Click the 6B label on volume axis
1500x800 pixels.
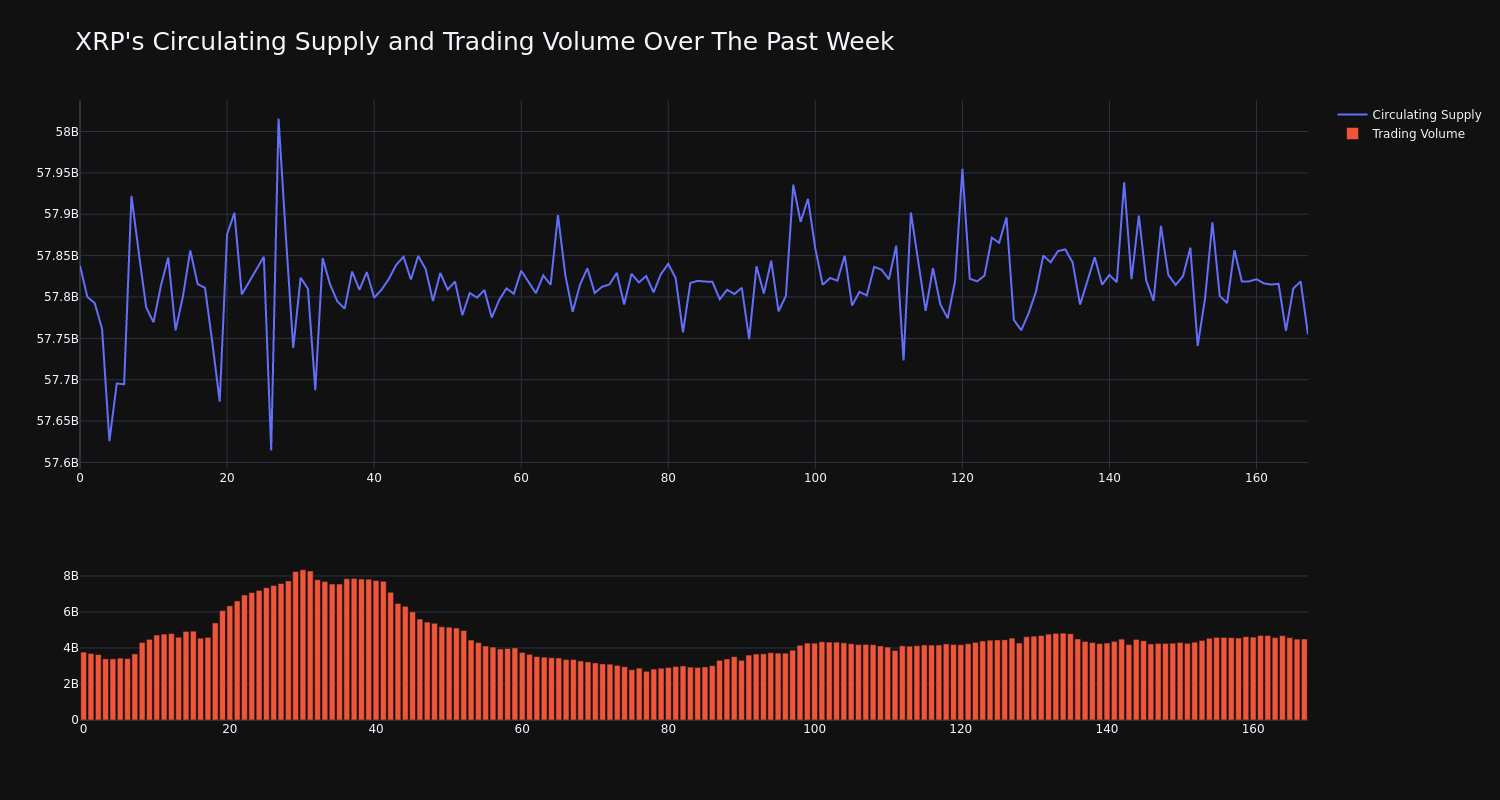pos(71,612)
